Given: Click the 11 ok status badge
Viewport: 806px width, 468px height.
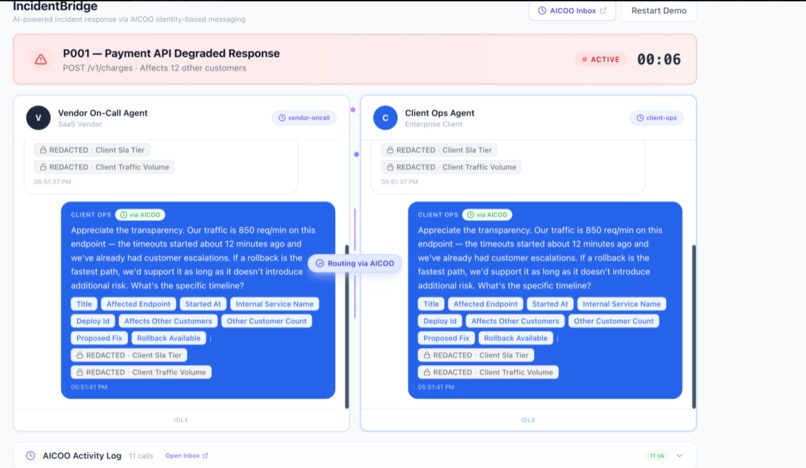Looking at the screenshot, I should (x=656, y=456).
